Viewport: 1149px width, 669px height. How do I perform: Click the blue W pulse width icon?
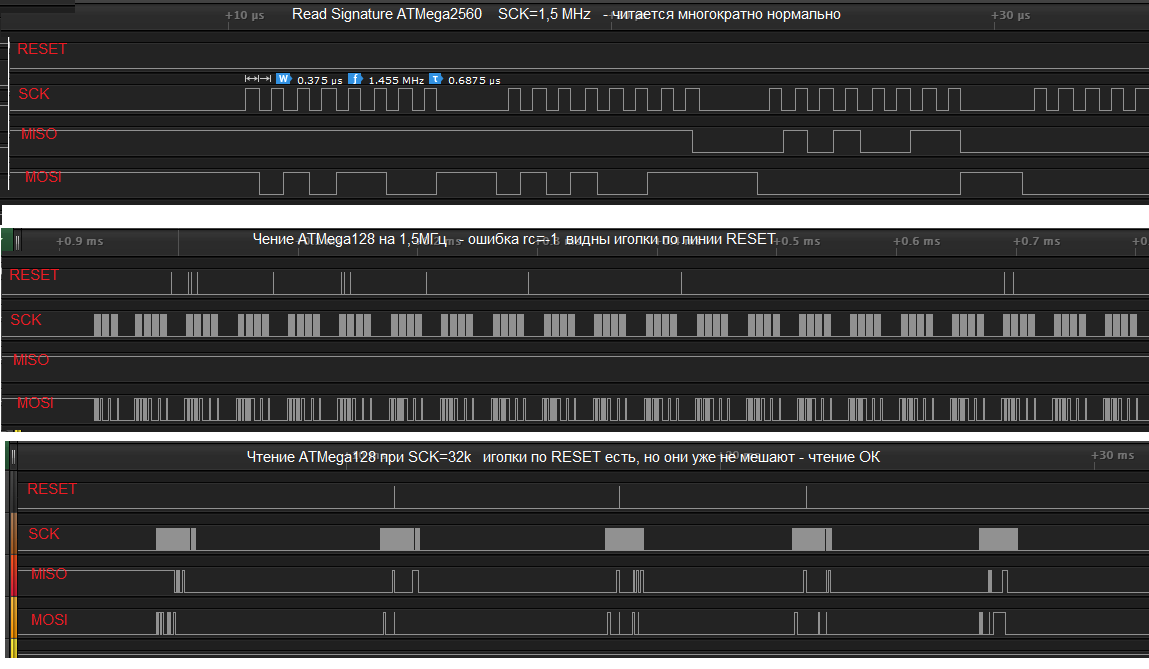(284, 79)
